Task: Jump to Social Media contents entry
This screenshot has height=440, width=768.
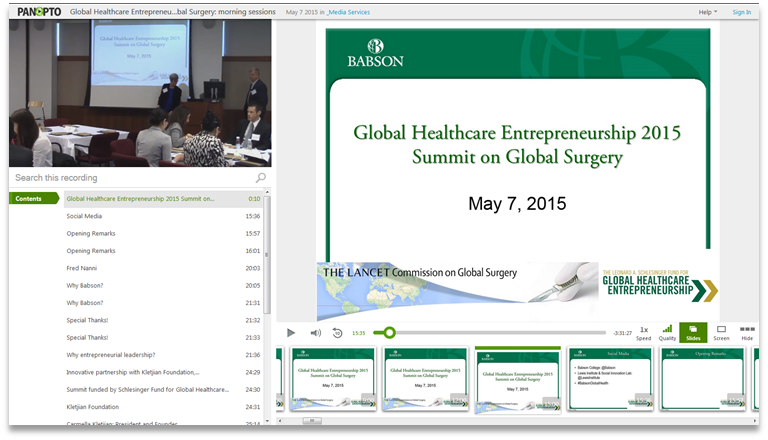Action: pyautogui.click(x=84, y=216)
